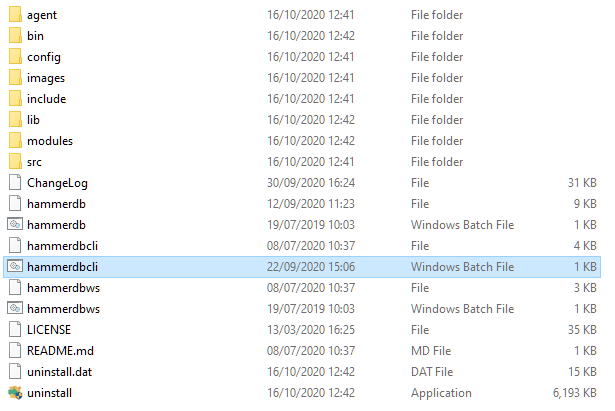
Task: Click the ChangeLog blank file icon
Action: tap(15, 182)
